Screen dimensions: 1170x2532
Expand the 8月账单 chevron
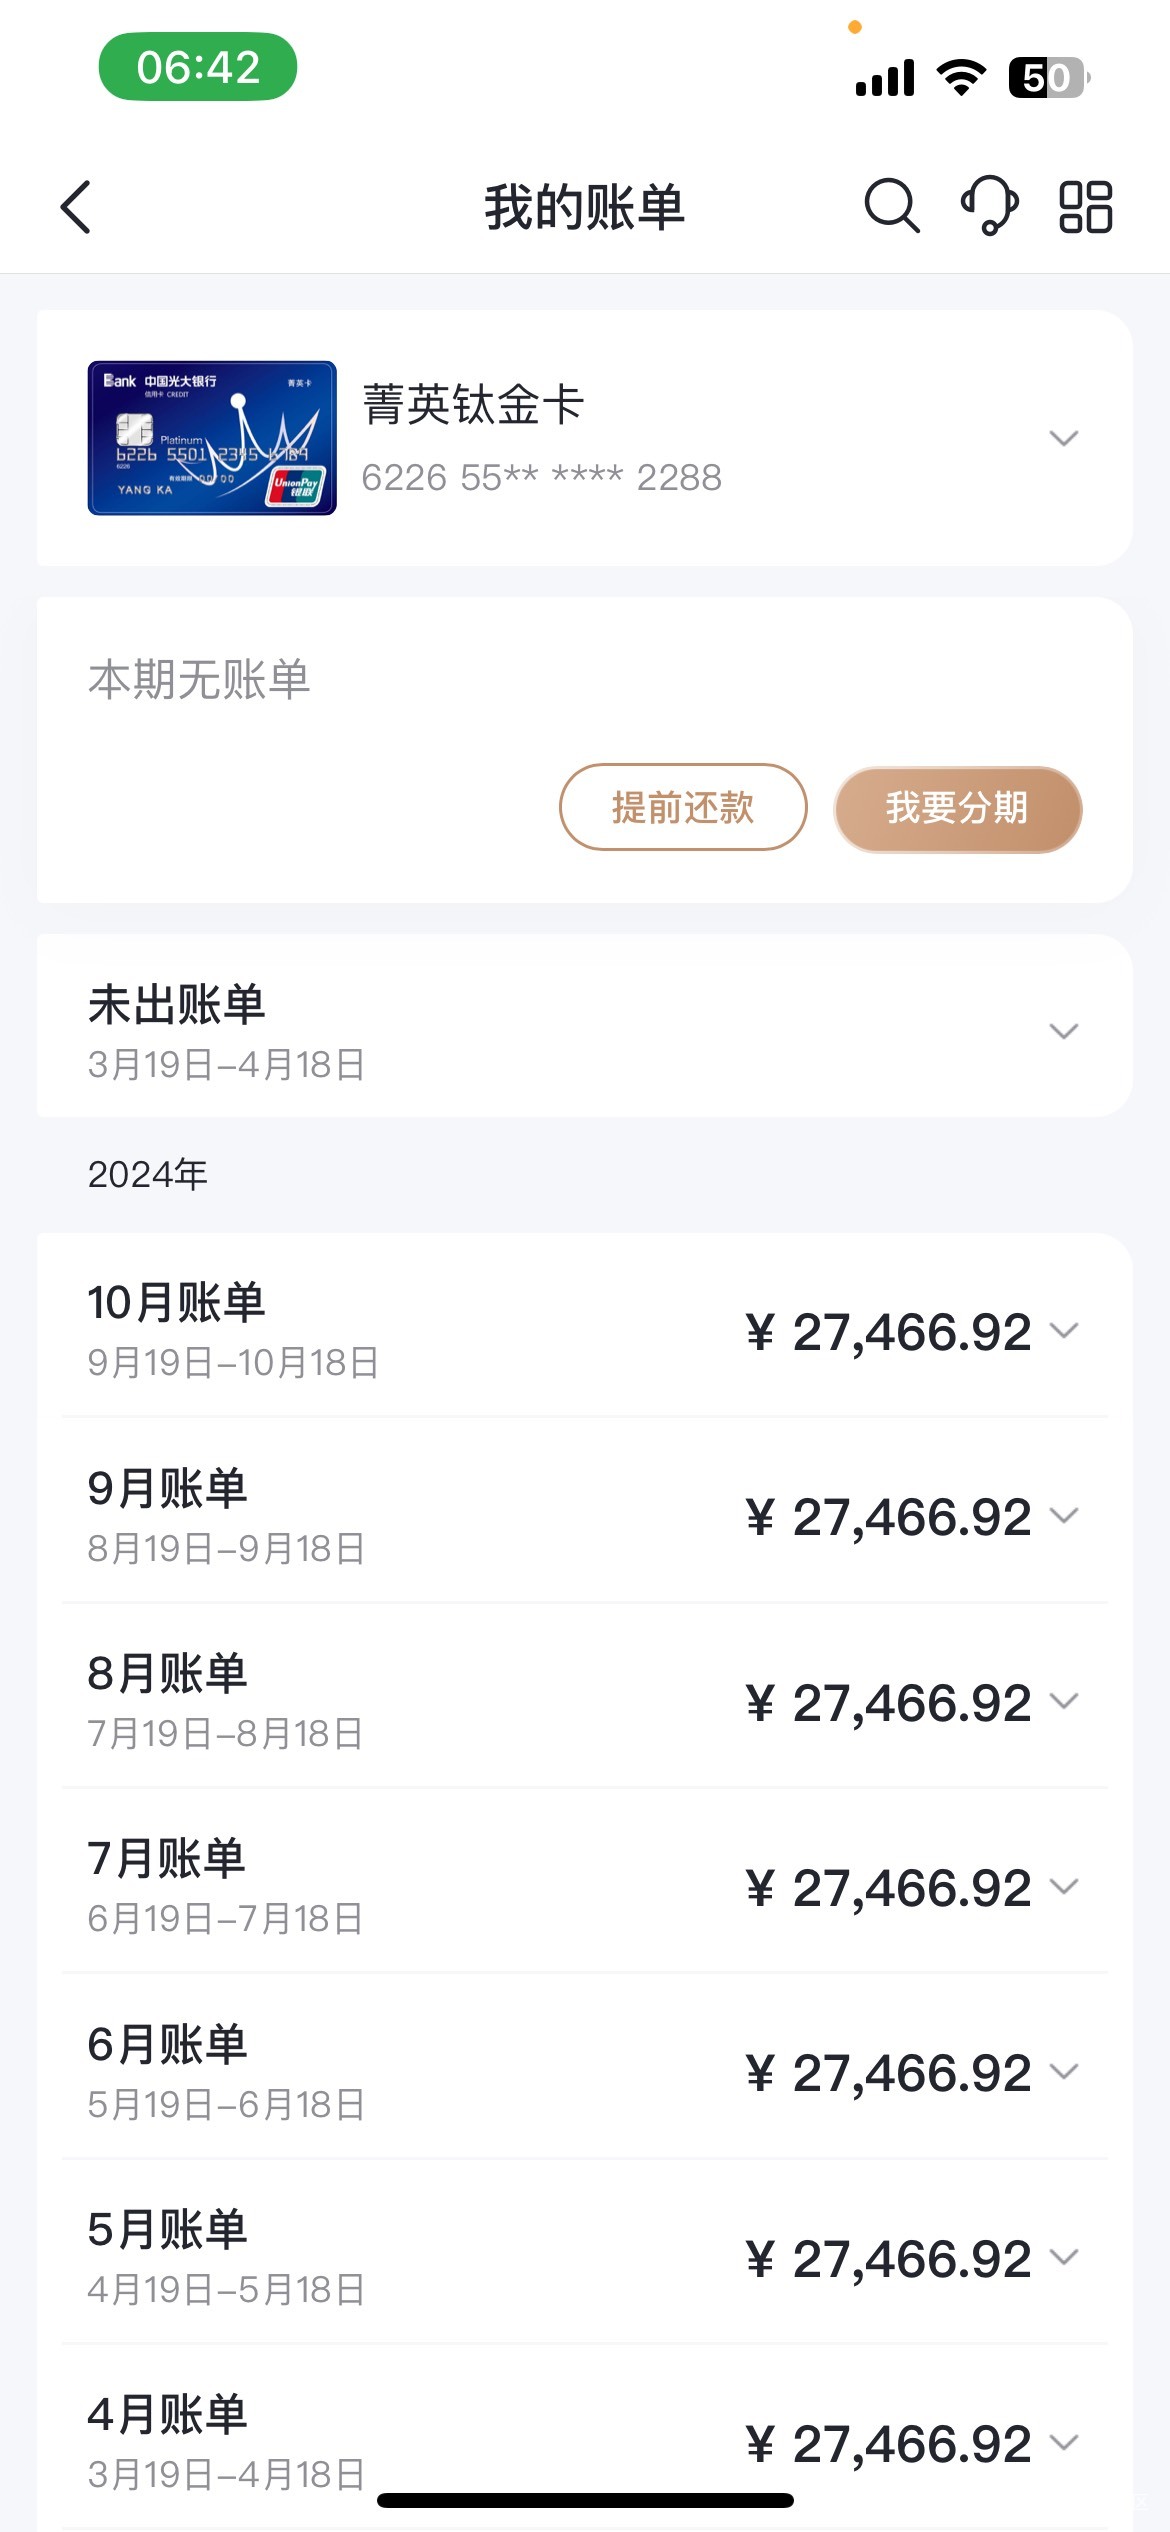click(1064, 1701)
